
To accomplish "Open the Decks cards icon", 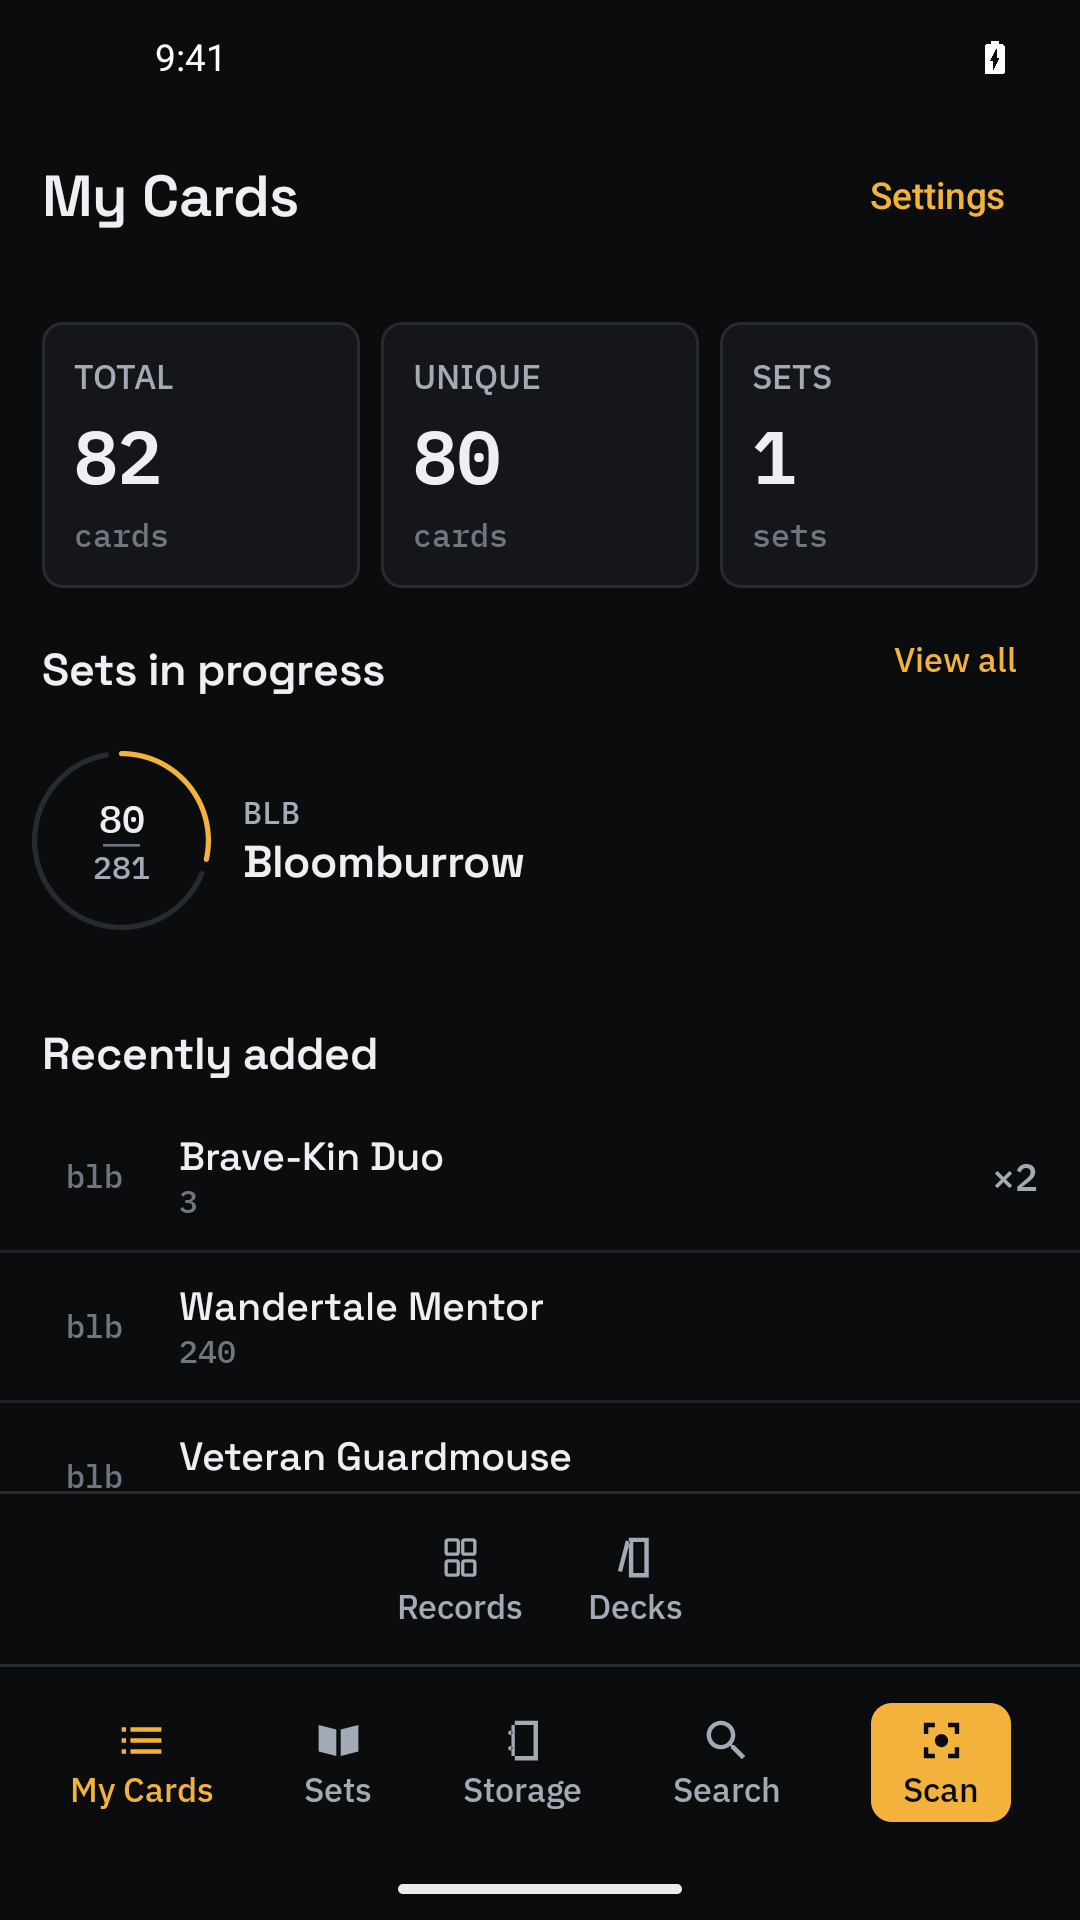I will coord(635,1557).
